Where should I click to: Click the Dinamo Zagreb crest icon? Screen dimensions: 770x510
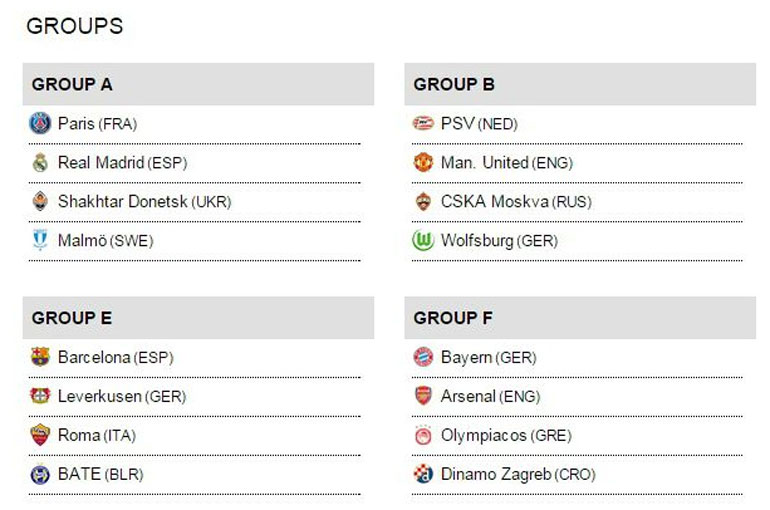tap(423, 475)
